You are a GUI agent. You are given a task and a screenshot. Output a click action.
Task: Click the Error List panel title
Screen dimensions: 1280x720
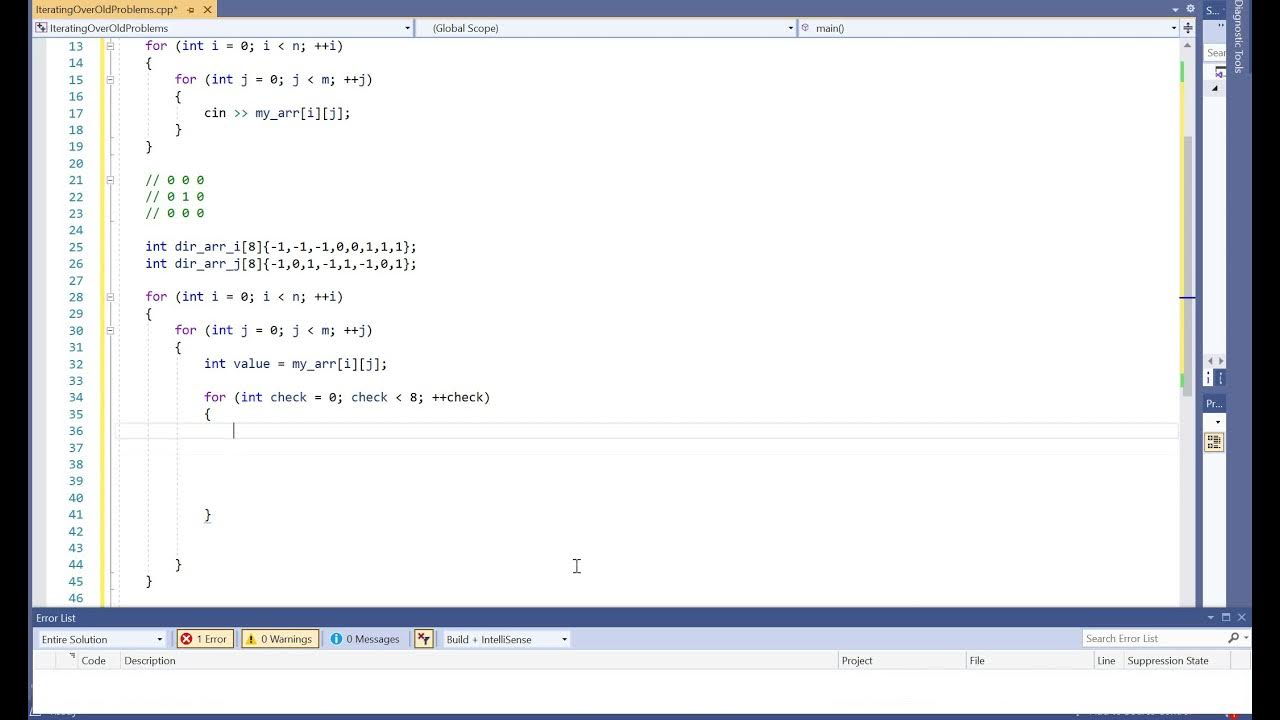pyautogui.click(x=56, y=618)
